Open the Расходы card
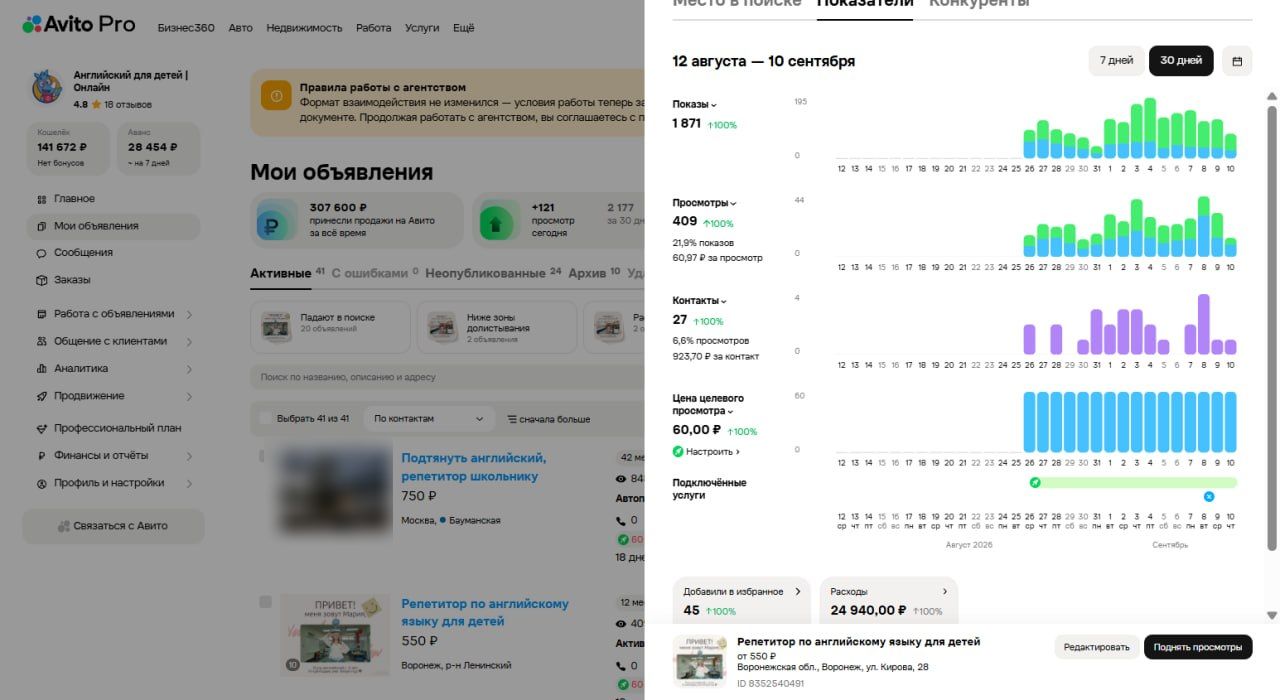 coord(888,601)
